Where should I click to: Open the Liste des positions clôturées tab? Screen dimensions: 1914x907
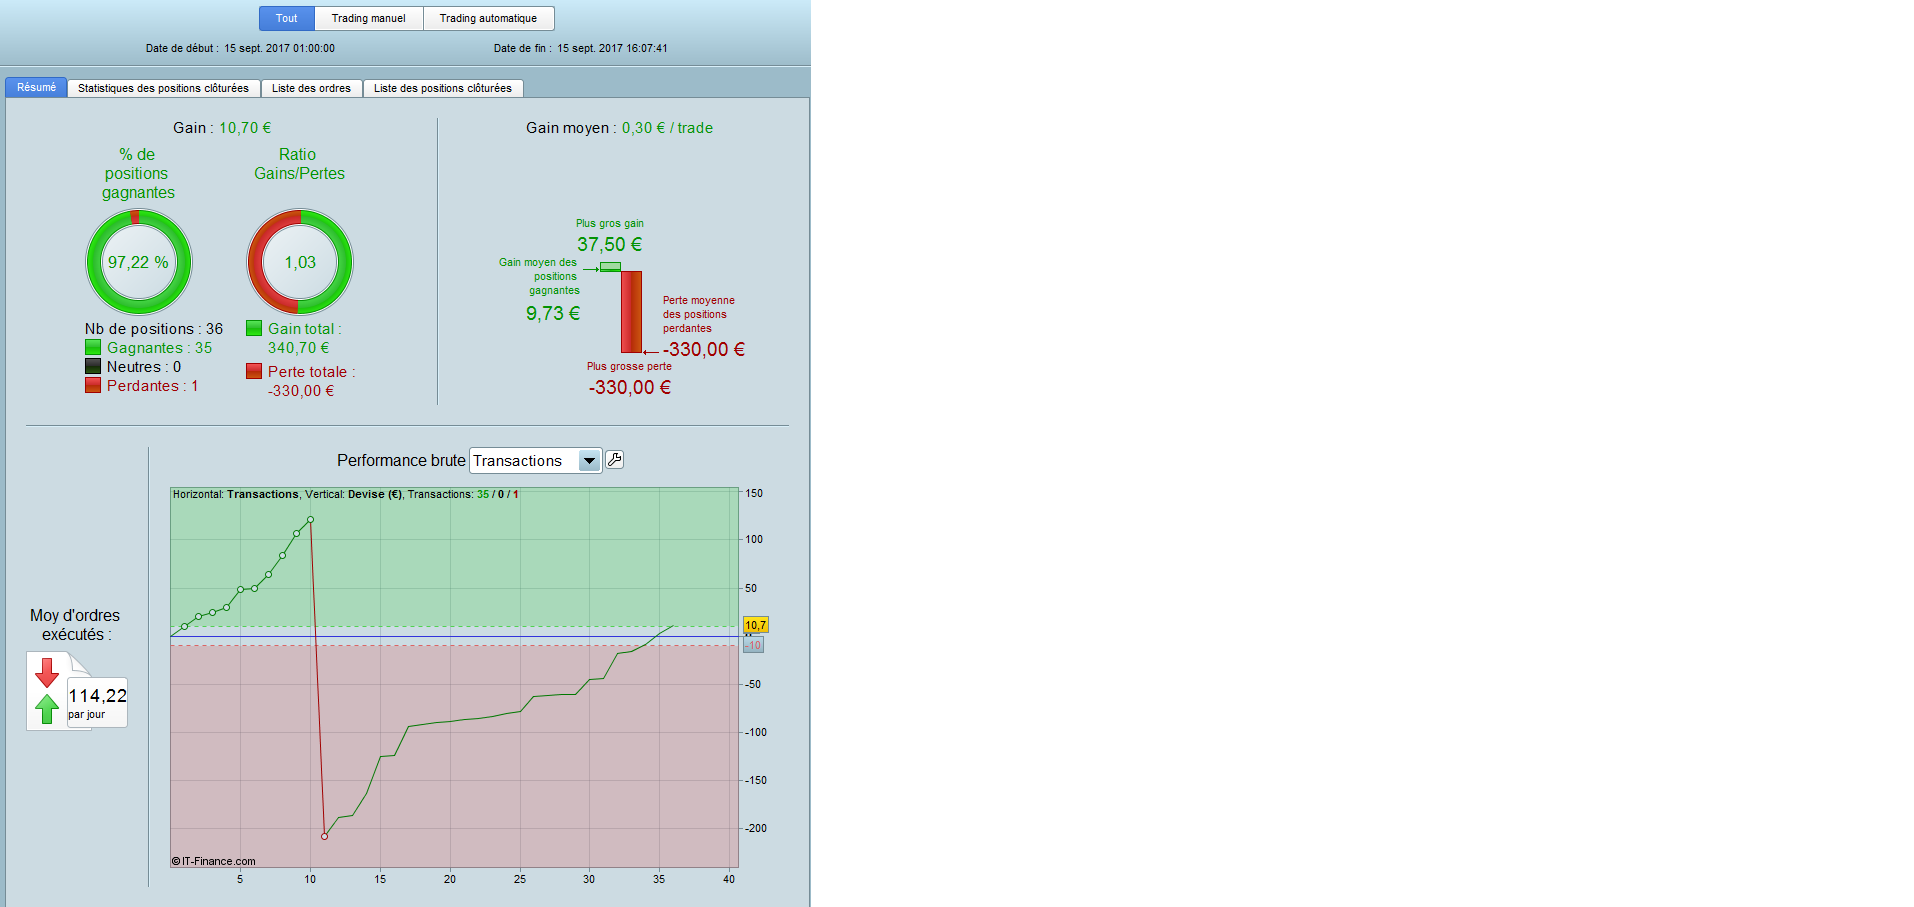[x=443, y=88]
